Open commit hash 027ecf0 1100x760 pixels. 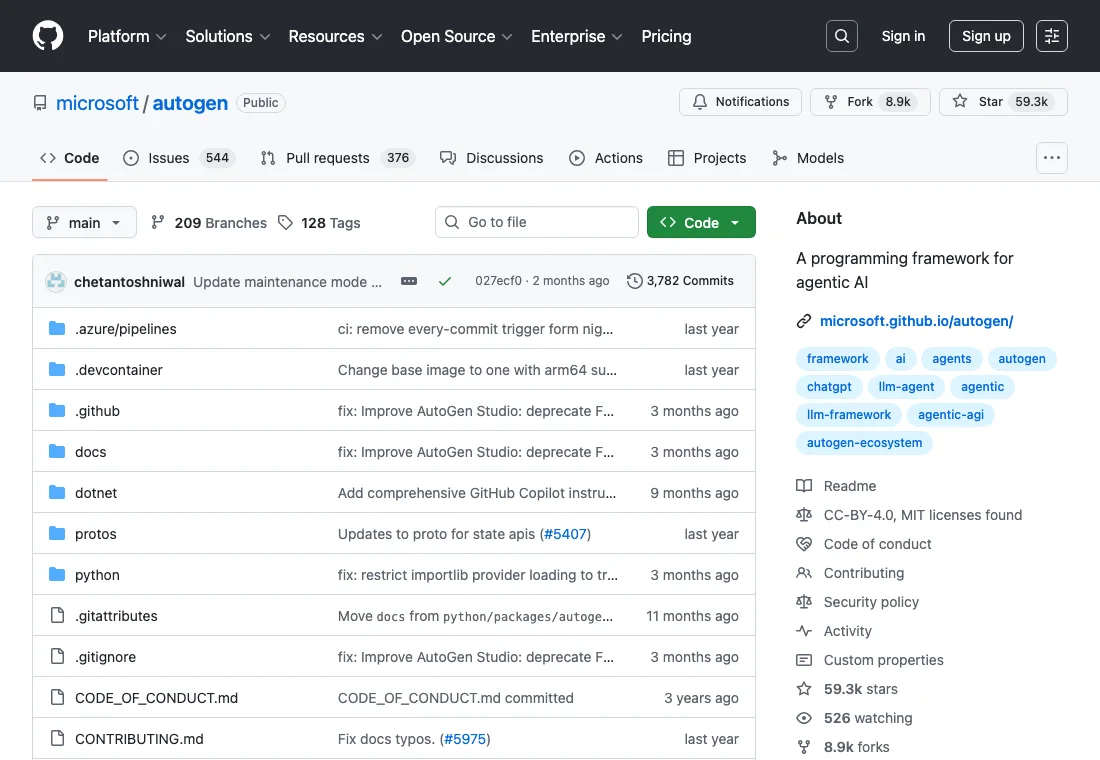pyautogui.click(x=498, y=281)
